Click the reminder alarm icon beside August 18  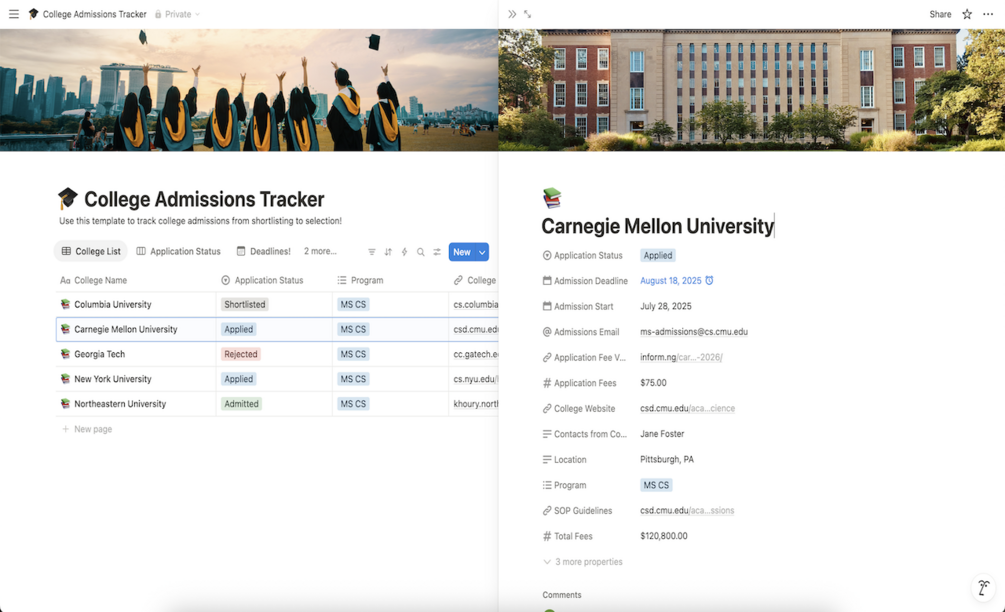pyautogui.click(x=709, y=280)
